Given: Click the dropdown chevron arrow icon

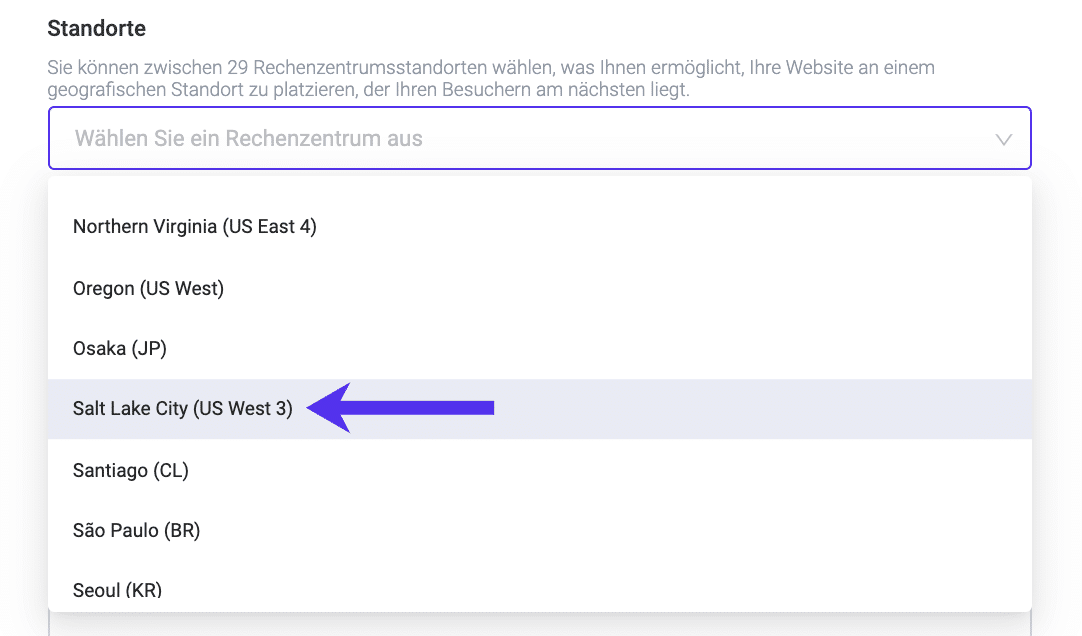Looking at the screenshot, I should pos(1003,139).
